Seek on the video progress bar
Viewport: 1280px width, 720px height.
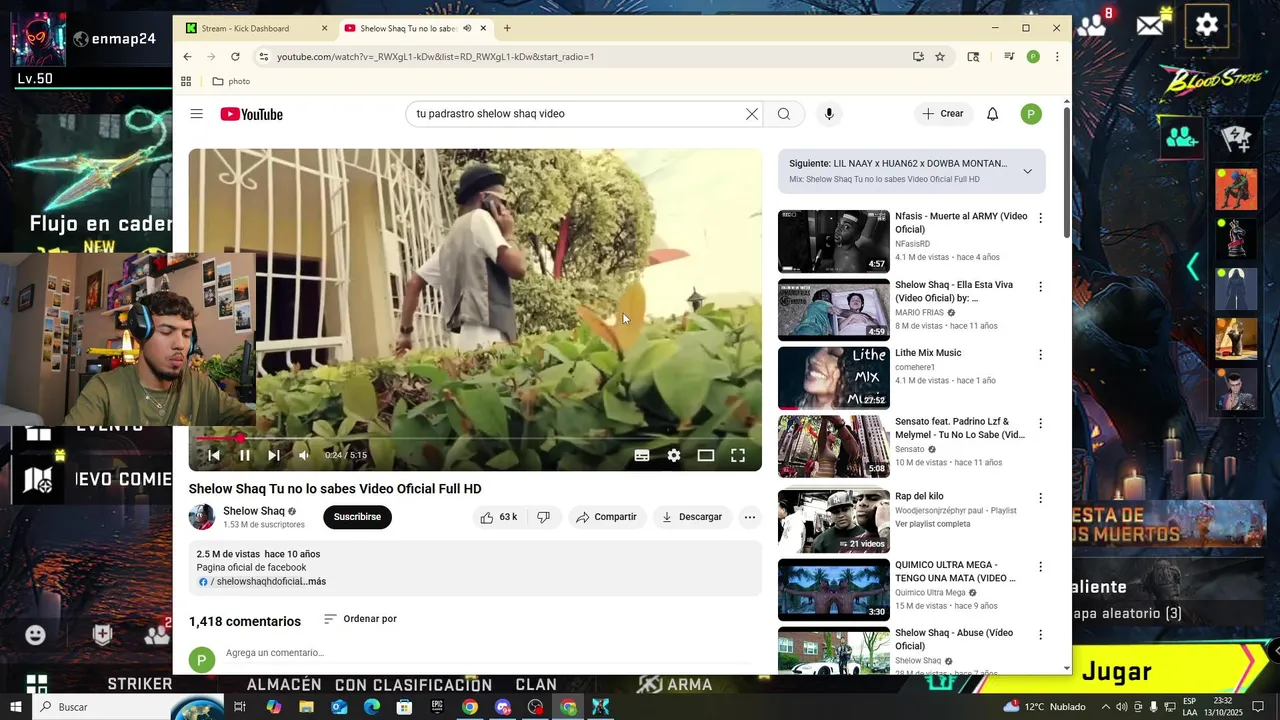475,438
